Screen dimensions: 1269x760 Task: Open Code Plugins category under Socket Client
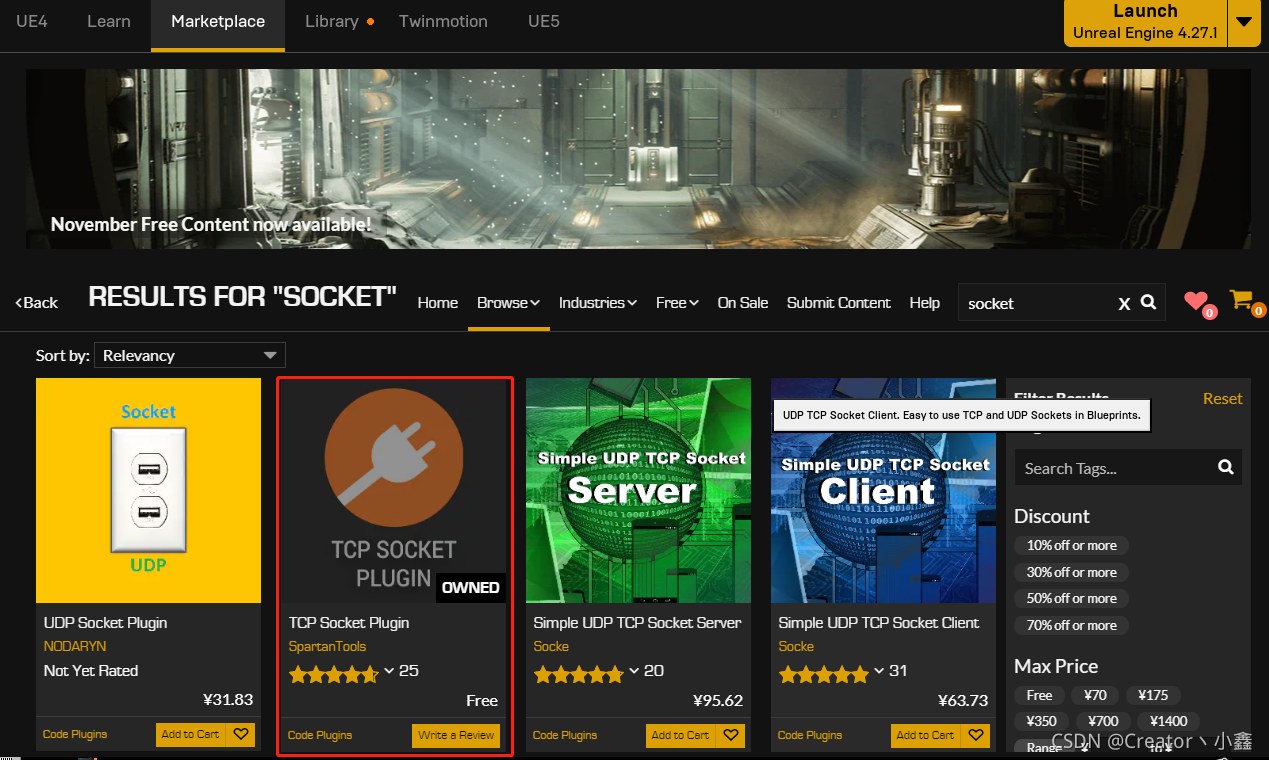pyautogui.click(x=810, y=735)
